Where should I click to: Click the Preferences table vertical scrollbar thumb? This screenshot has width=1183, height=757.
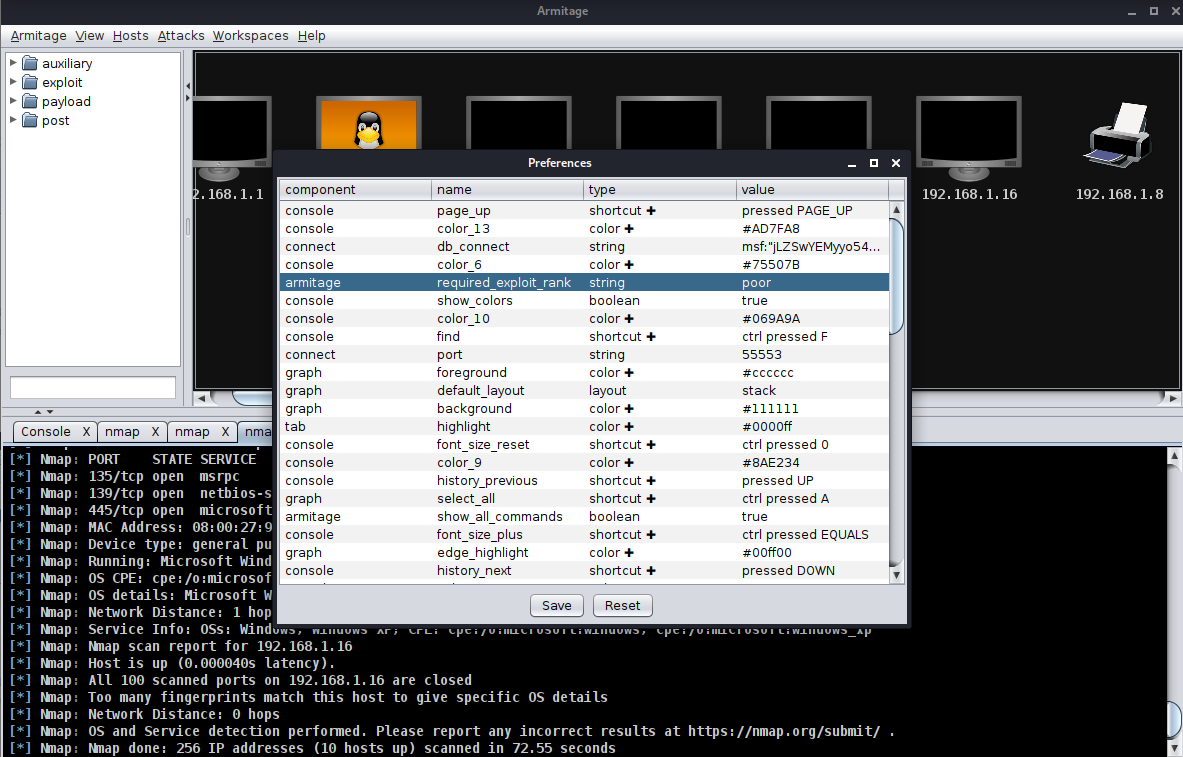(x=896, y=275)
